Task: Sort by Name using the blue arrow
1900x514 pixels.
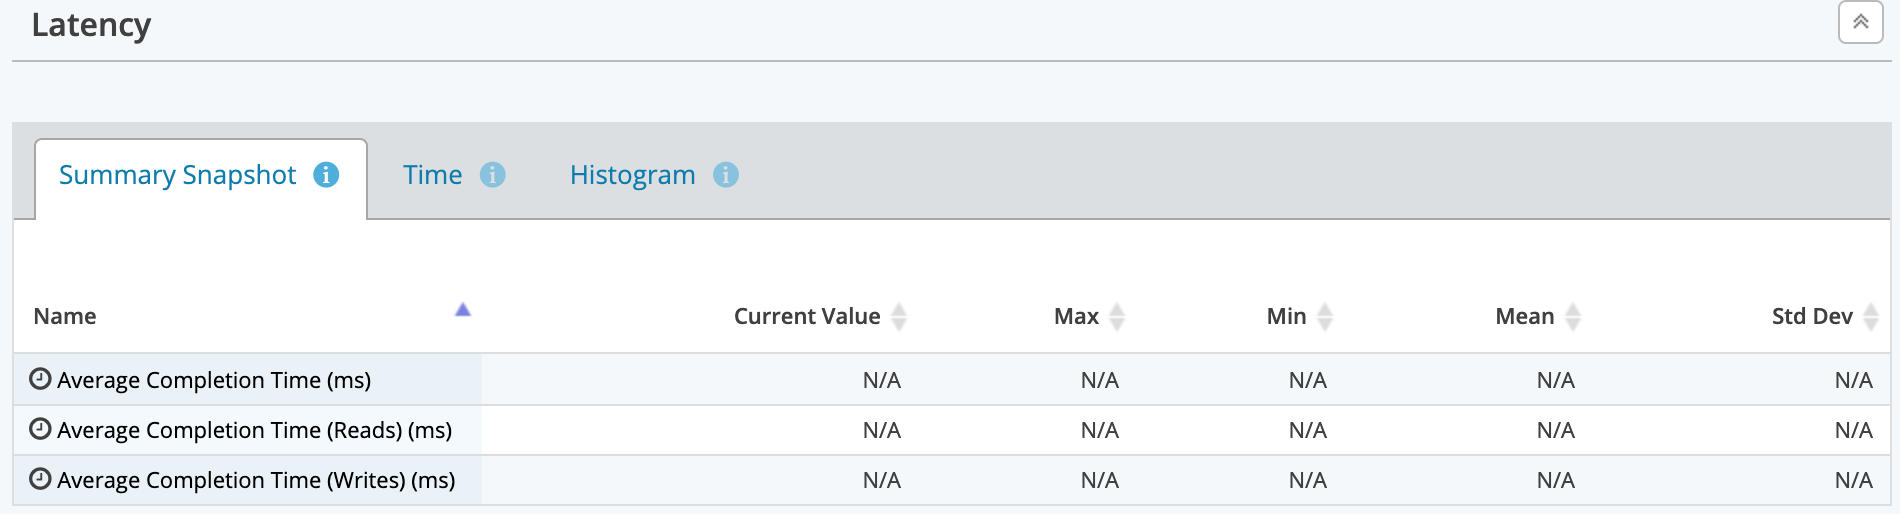Action: [x=462, y=310]
